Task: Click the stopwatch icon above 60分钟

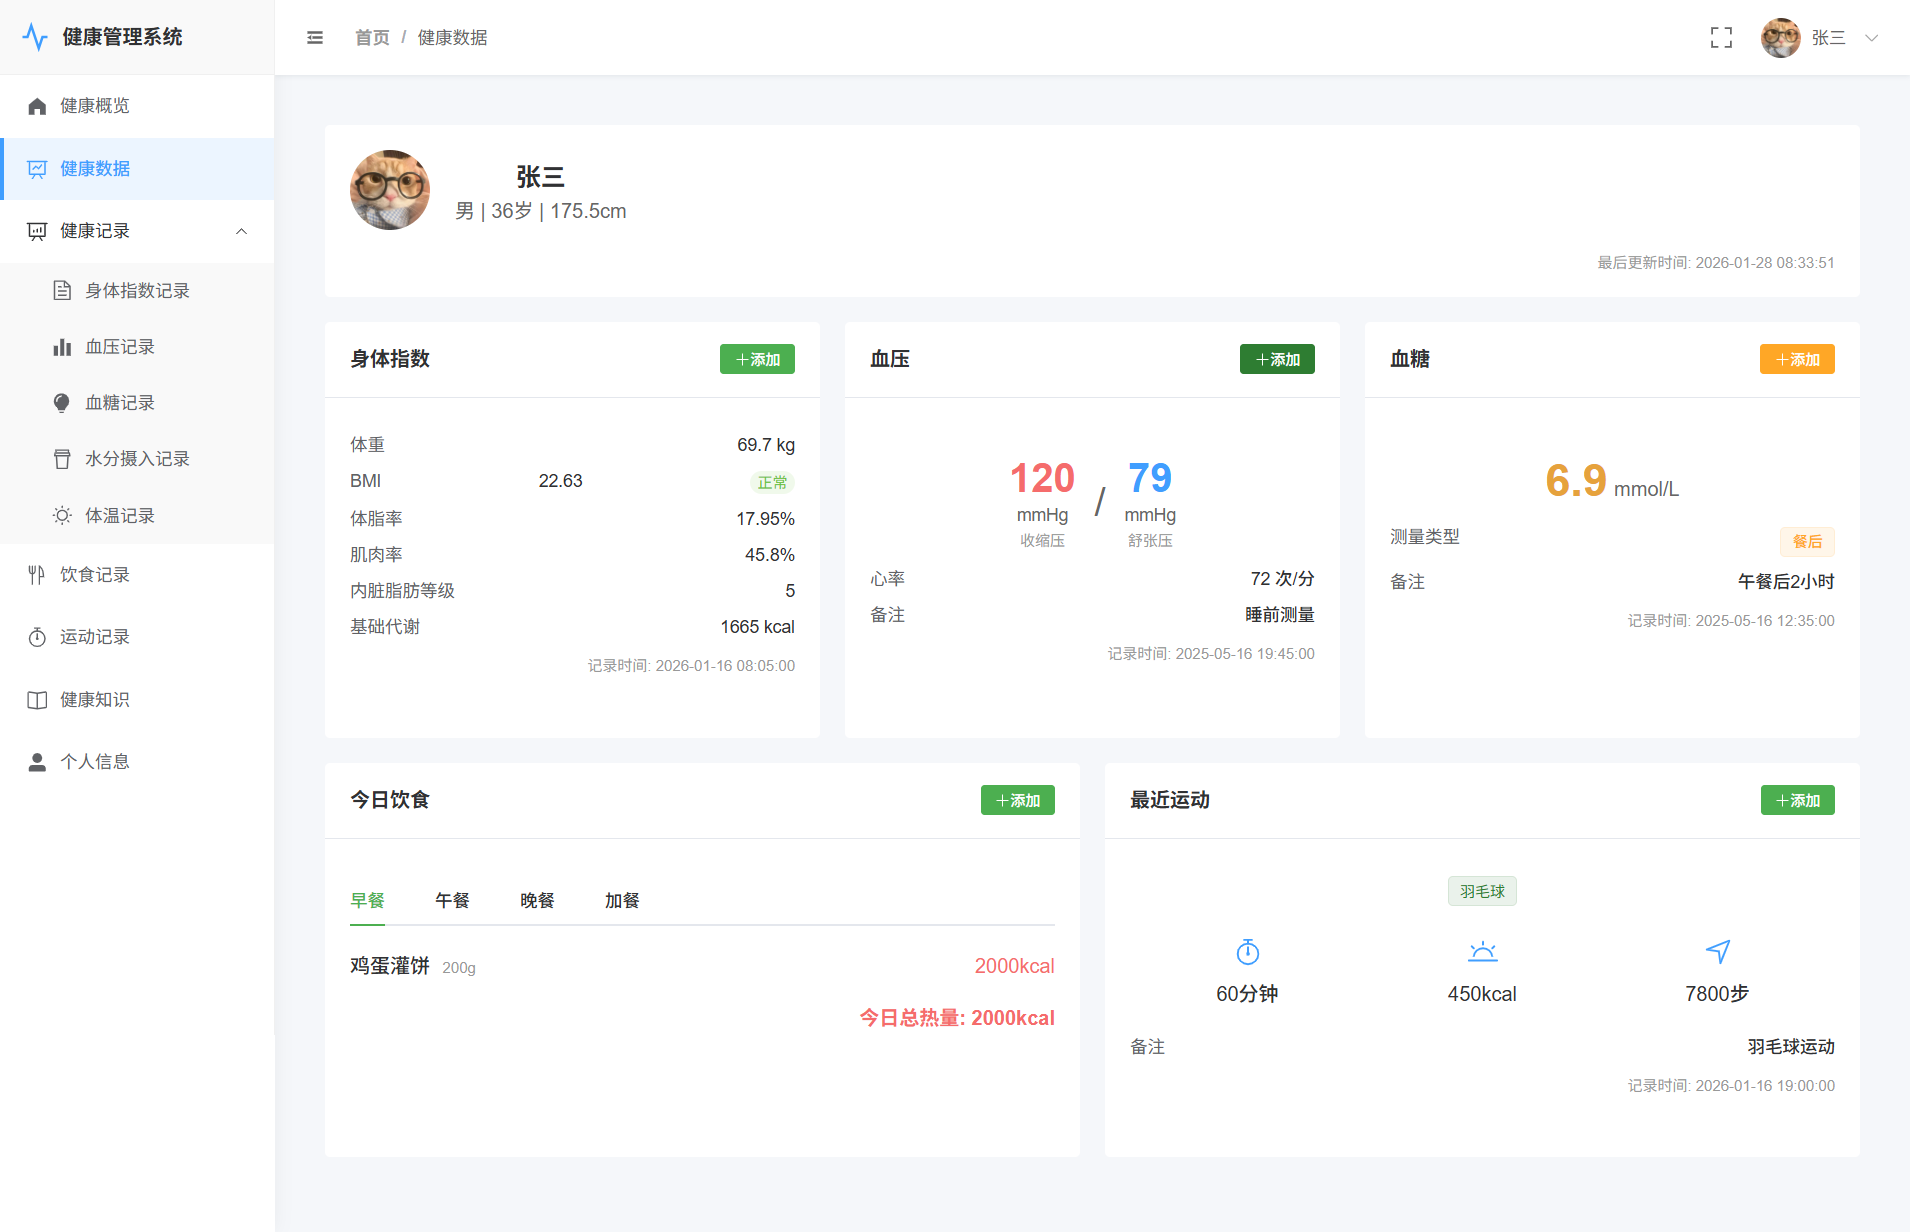Action: coord(1247,952)
